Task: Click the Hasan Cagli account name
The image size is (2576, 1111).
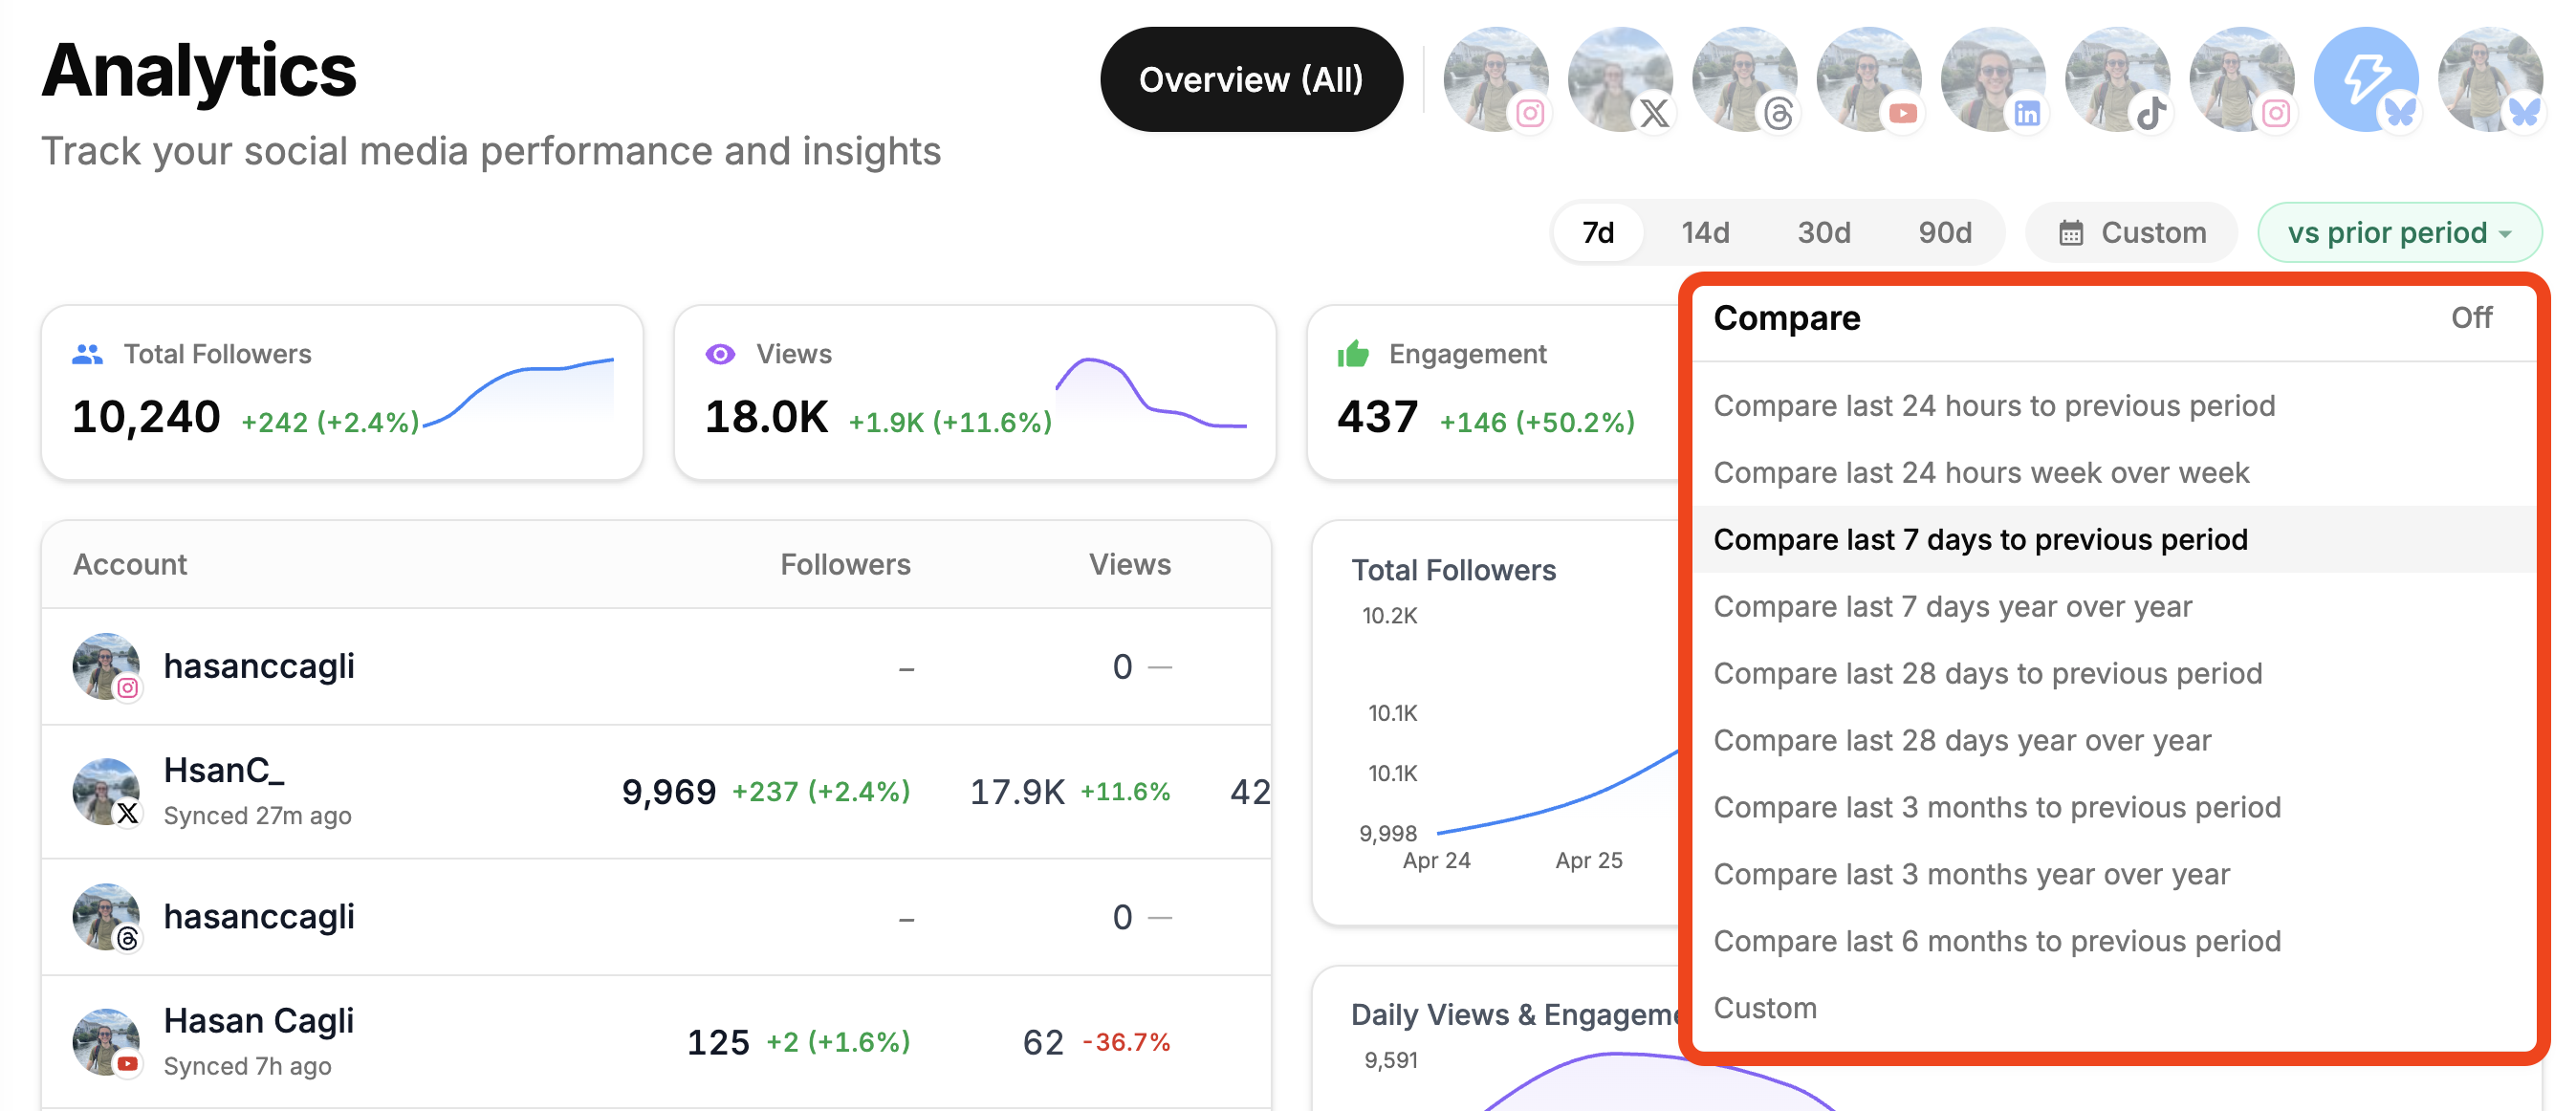Action: coord(259,1021)
